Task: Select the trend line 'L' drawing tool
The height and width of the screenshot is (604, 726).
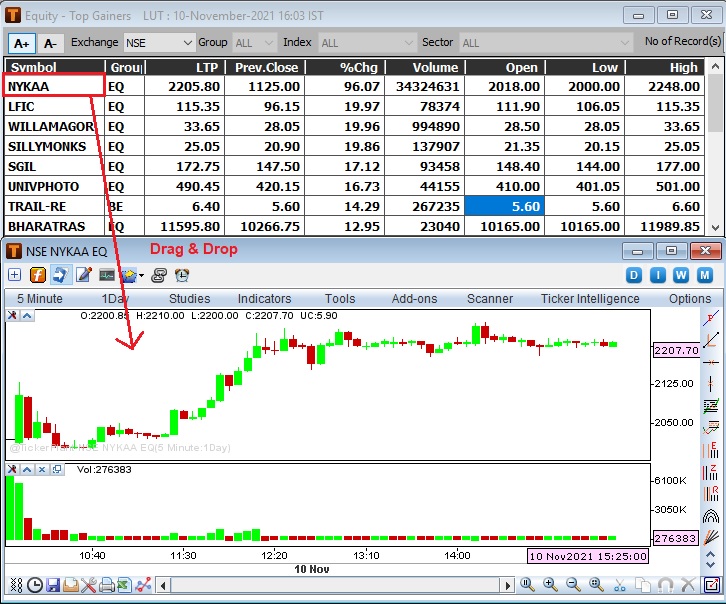Action: pyautogui.click(x=711, y=340)
